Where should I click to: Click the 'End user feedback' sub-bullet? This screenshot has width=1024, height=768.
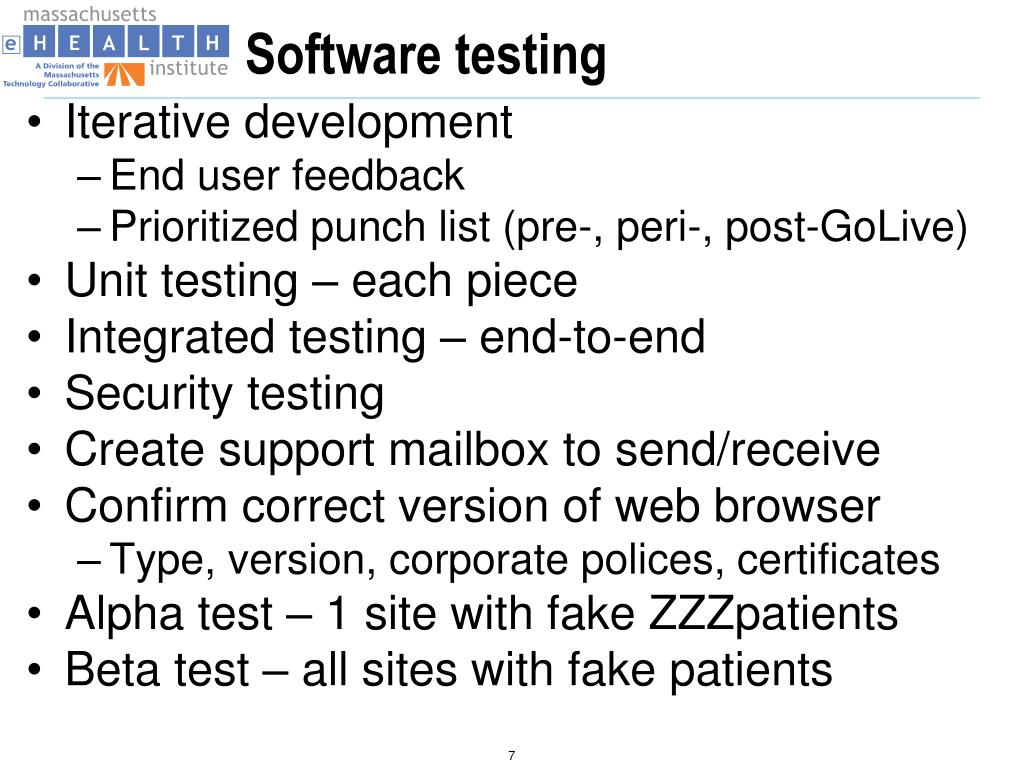point(287,175)
